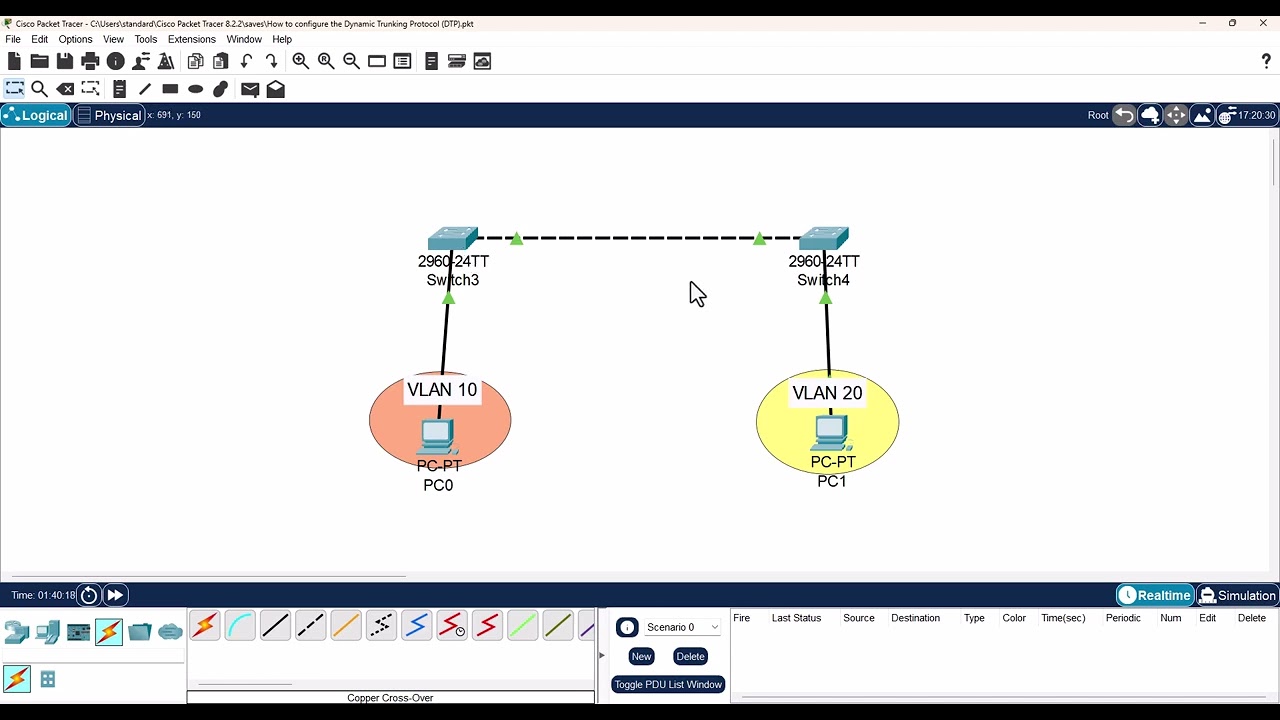
Task: Zoom in on the workspace
Action: click(300, 61)
